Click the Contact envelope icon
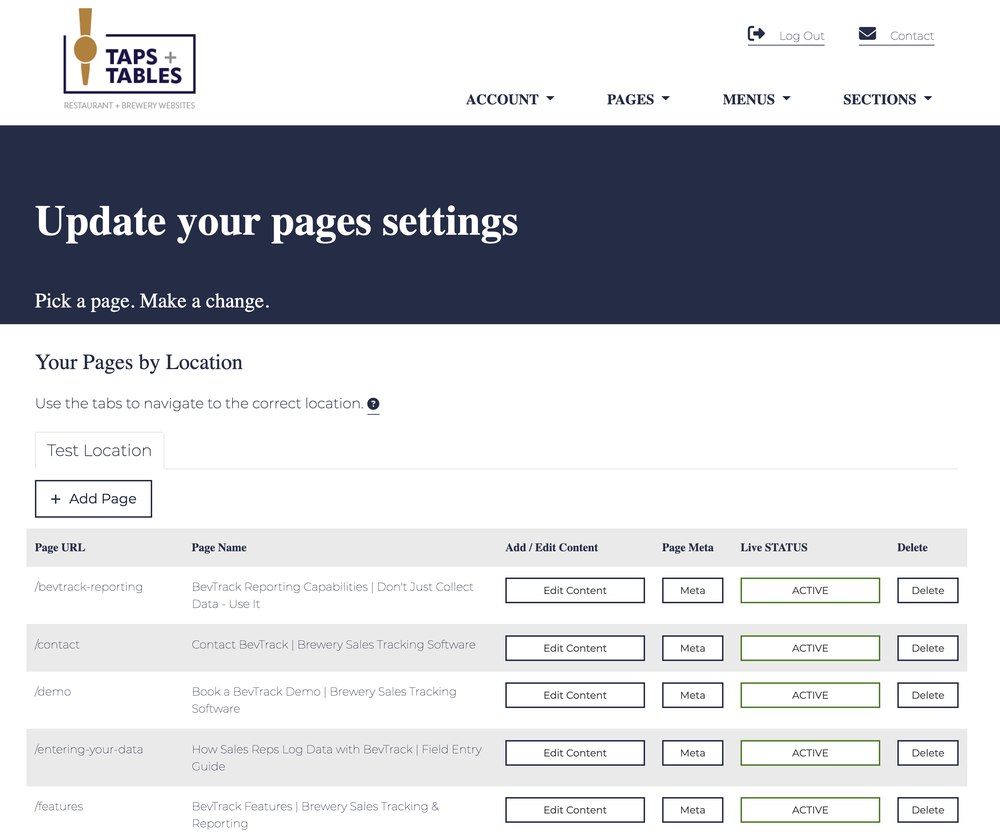Viewport: 1000px width, 838px height. pos(868,33)
